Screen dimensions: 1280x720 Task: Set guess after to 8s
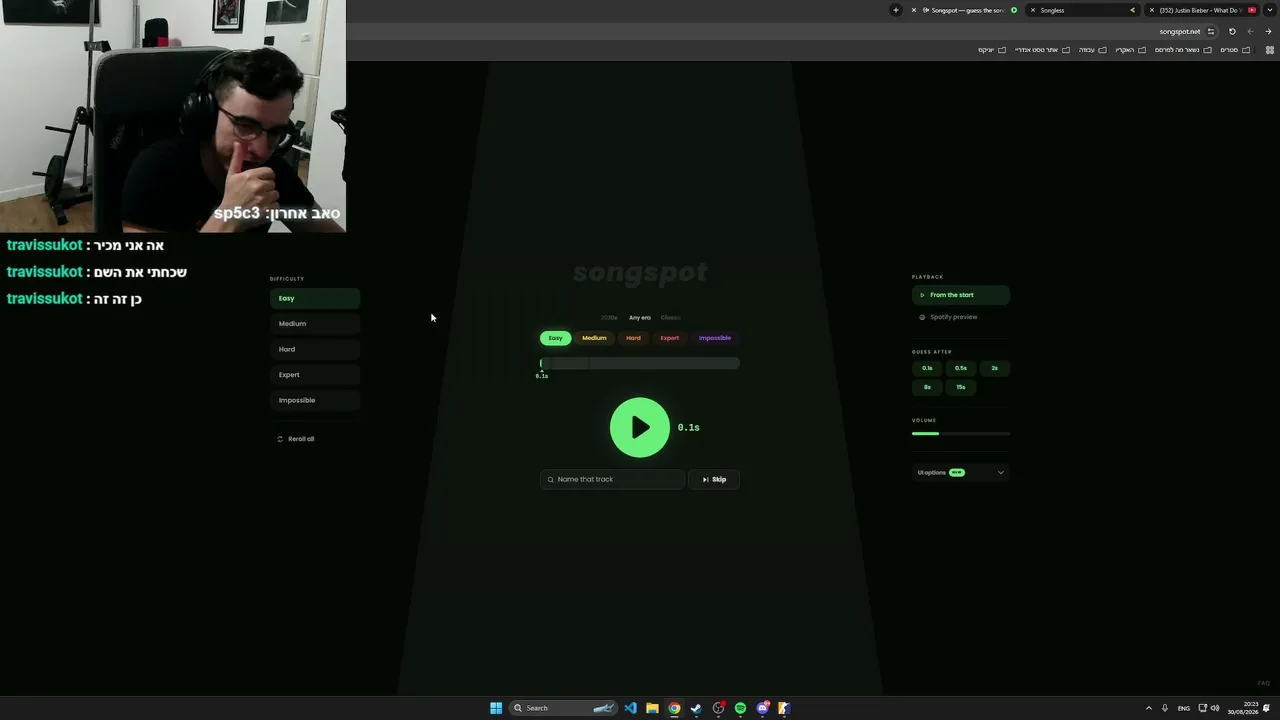[x=927, y=387]
